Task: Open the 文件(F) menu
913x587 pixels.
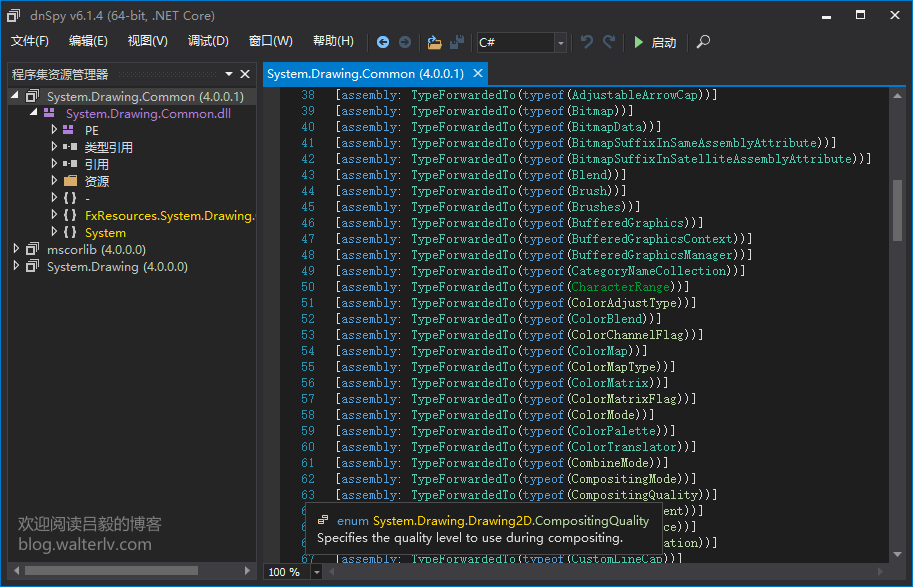Action: pos(30,41)
